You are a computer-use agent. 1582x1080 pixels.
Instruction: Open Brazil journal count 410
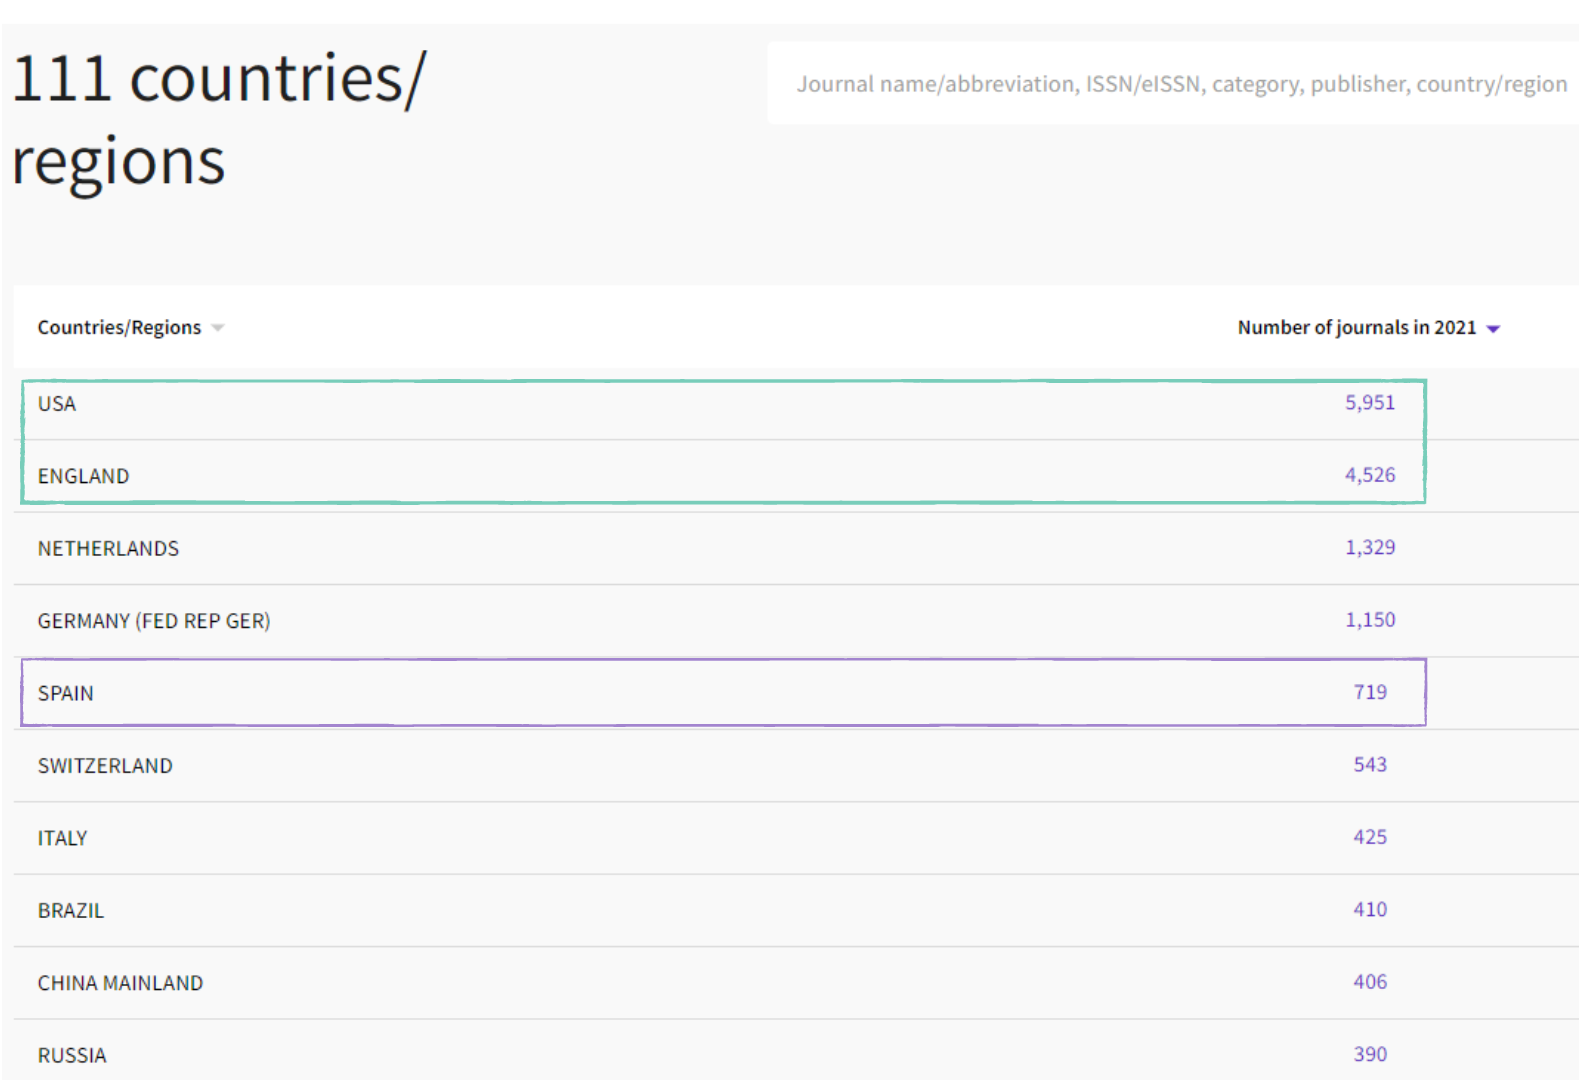click(x=1370, y=910)
